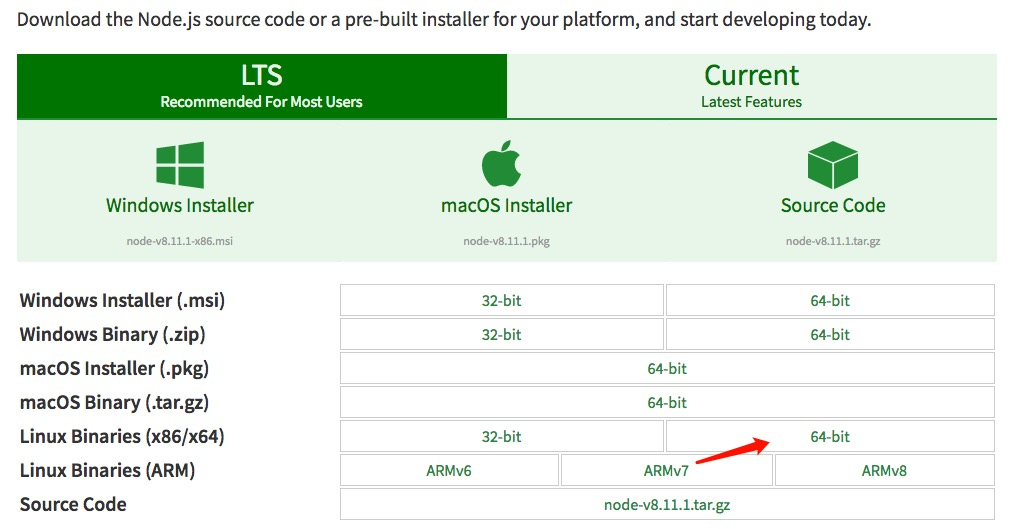Click the Apple logo icon
This screenshot has width=1015, height=529.
pyautogui.click(x=502, y=163)
